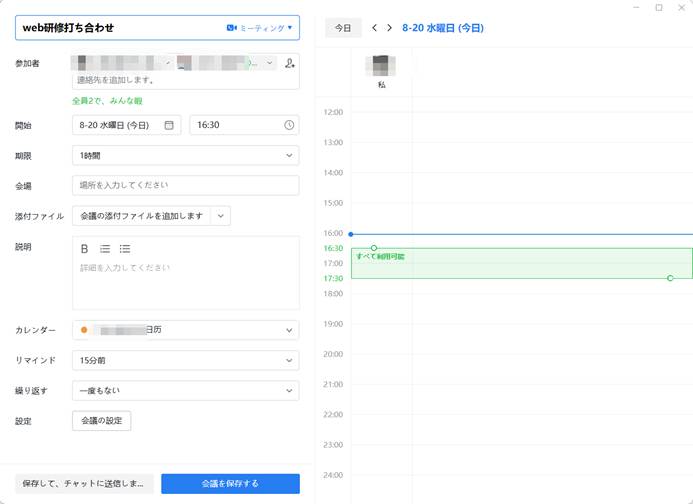The height and width of the screenshot is (504, 693).
Task: Toggle bold formatting in description
Action: click(84, 249)
